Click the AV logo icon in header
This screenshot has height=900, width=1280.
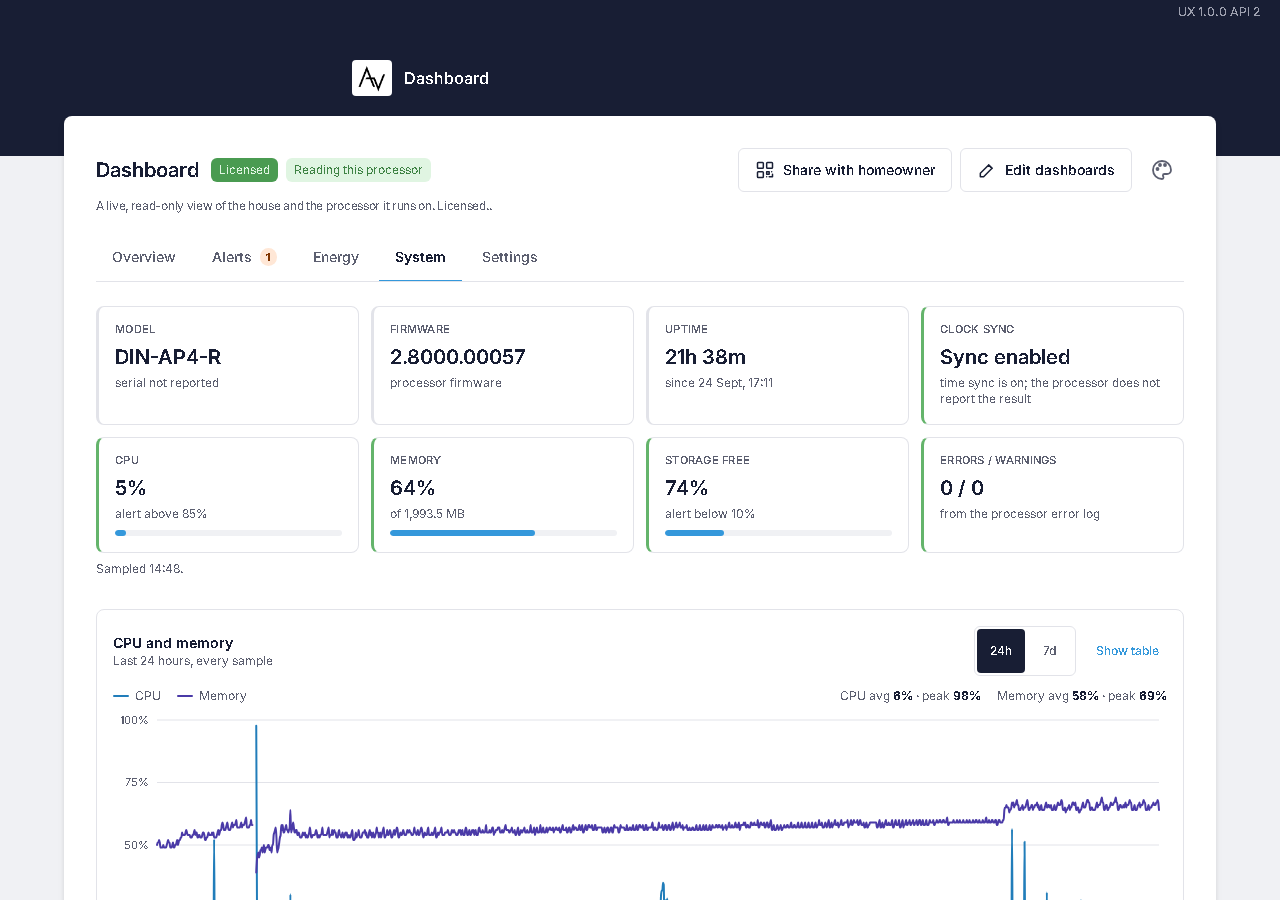pyautogui.click(x=372, y=78)
